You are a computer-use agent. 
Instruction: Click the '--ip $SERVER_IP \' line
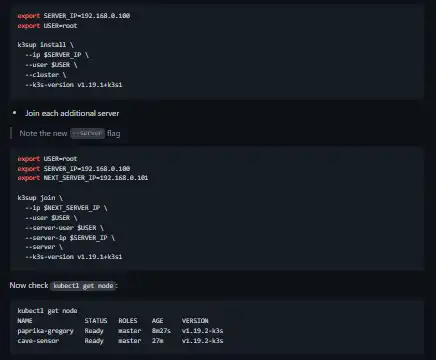tap(57, 55)
